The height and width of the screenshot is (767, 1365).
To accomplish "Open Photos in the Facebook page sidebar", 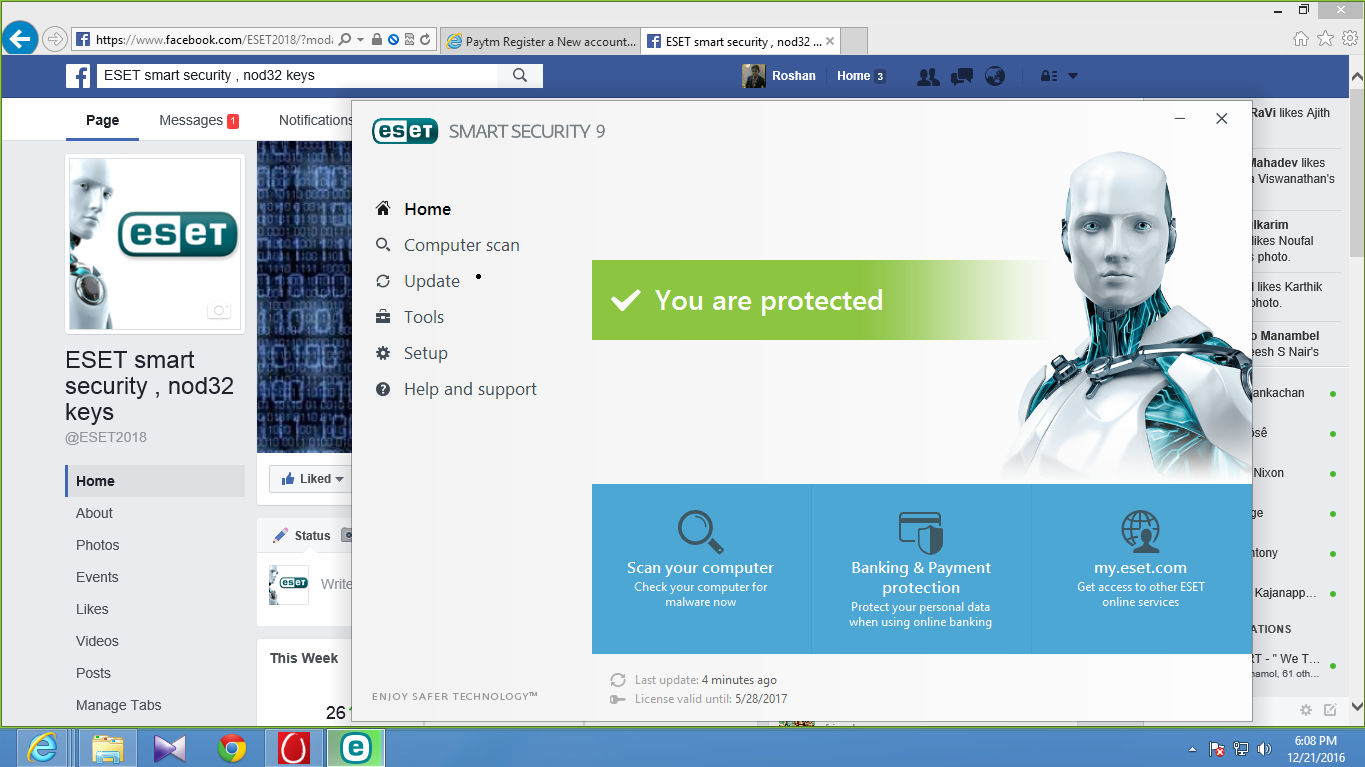I will 97,545.
